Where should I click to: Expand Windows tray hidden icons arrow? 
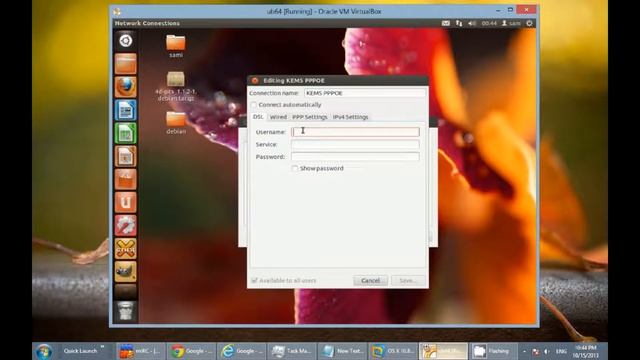524,351
